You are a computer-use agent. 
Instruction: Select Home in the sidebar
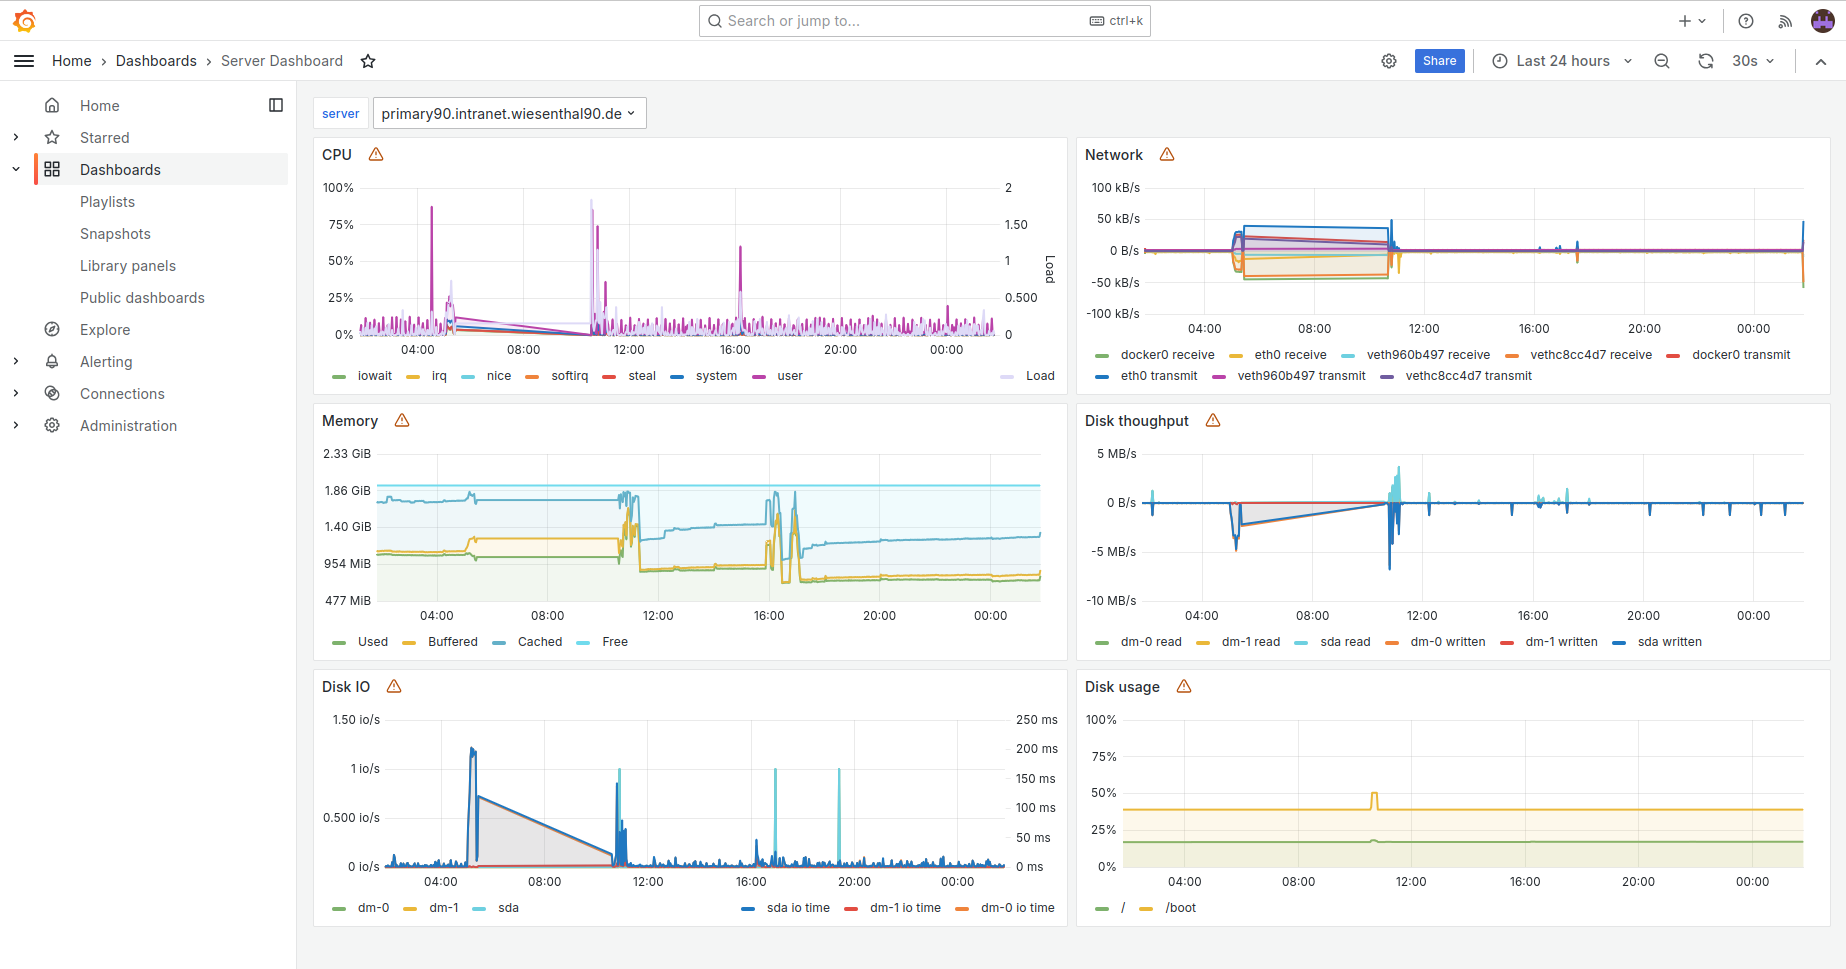(99, 105)
